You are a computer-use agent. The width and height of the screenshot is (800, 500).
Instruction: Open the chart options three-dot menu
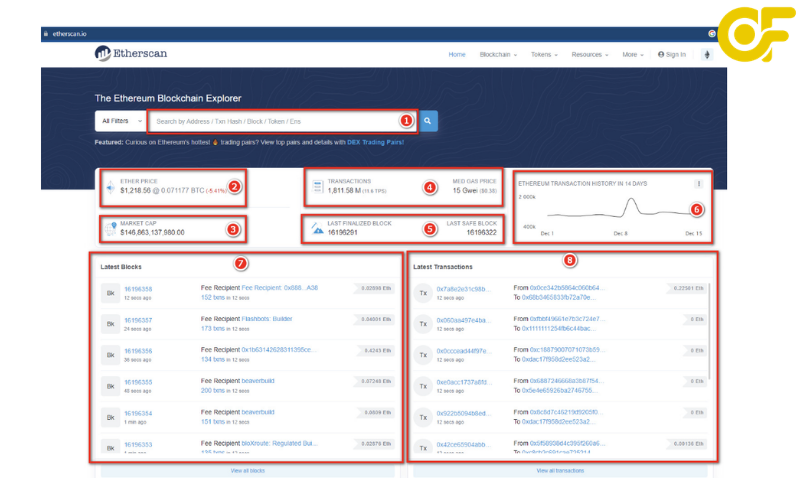coord(698,184)
